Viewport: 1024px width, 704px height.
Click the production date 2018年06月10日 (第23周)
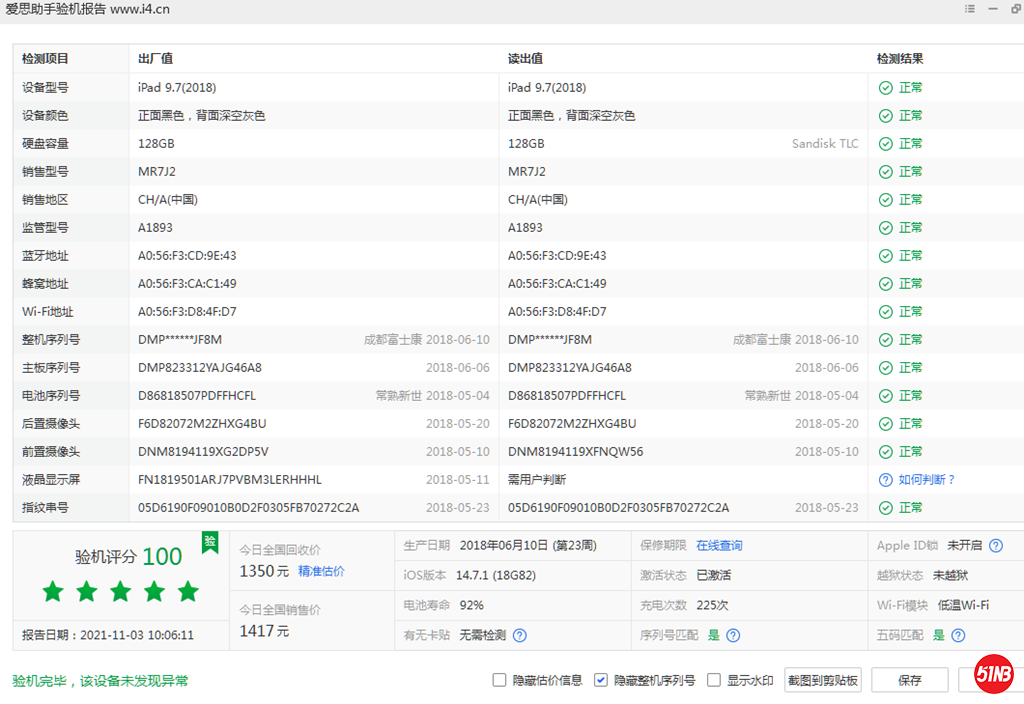click(x=528, y=545)
